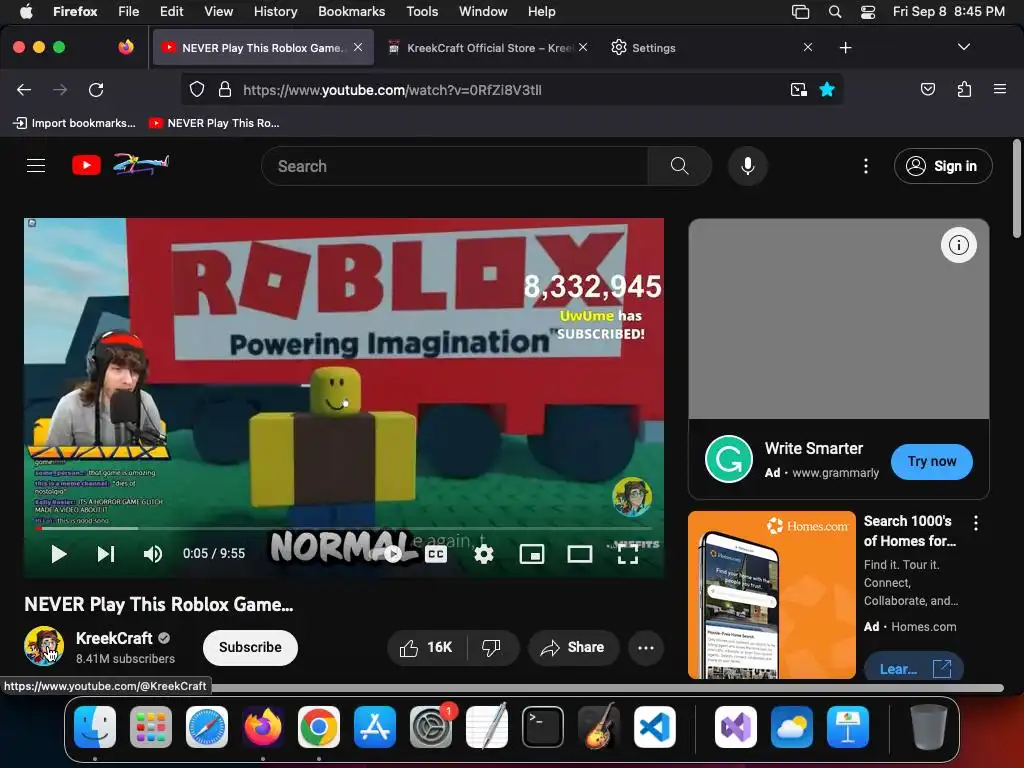
Task: Open YouTube settings three-dot menu
Action: [866, 166]
